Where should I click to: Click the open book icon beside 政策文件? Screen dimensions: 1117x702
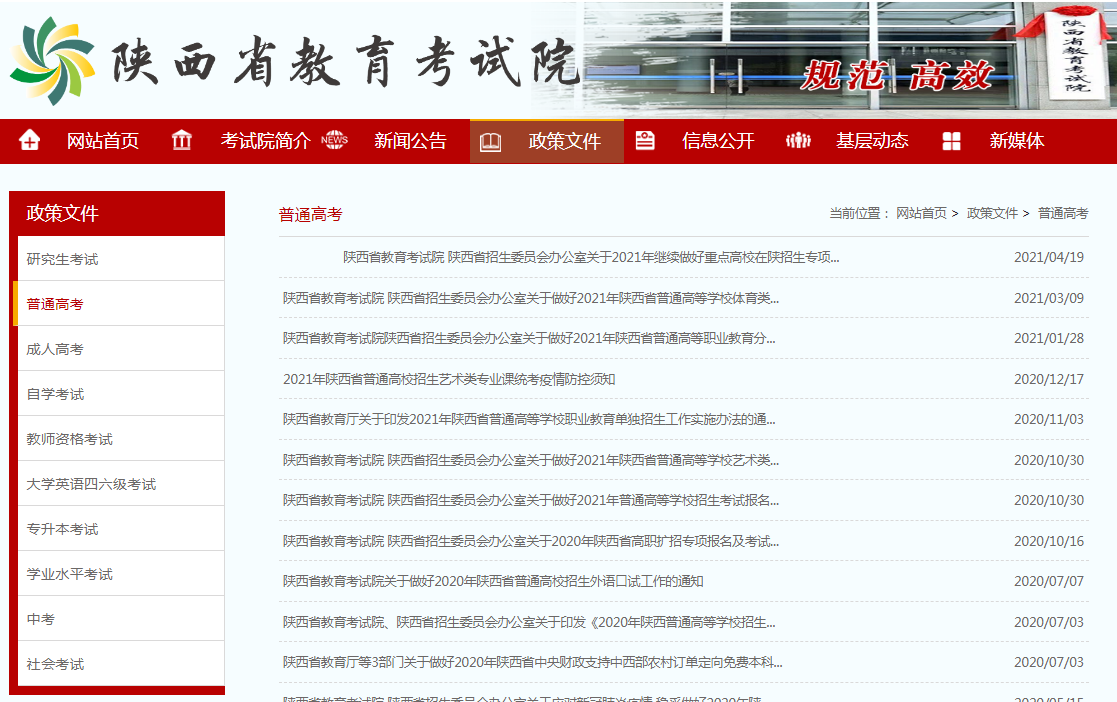490,142
